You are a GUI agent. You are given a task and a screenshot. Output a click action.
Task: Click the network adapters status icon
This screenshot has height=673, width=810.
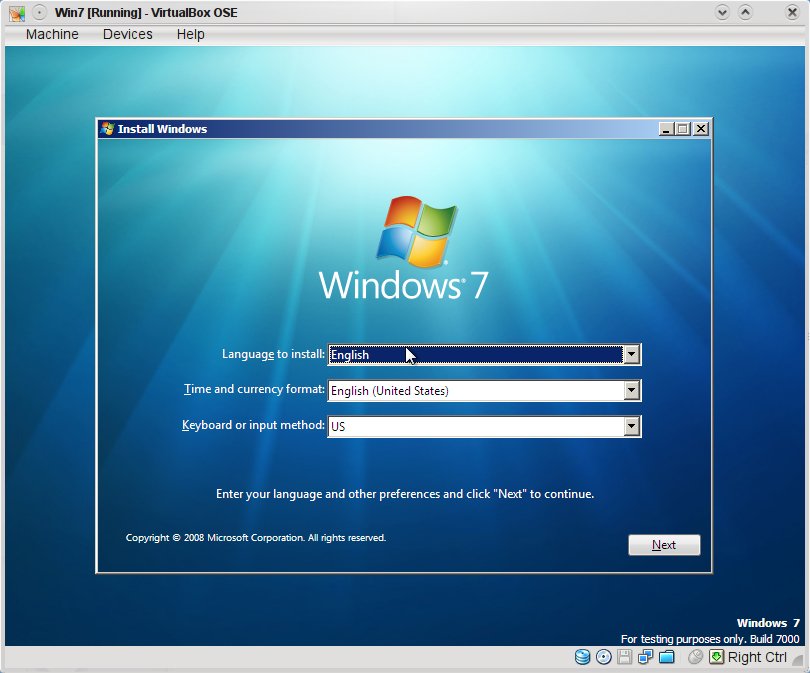[x=645, y=657]
